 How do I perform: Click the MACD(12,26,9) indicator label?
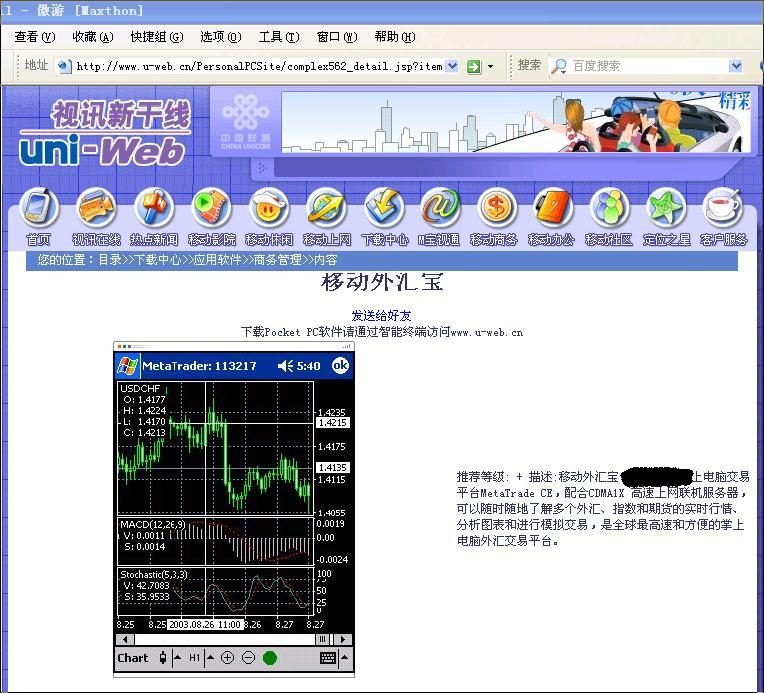click(153, 524)
